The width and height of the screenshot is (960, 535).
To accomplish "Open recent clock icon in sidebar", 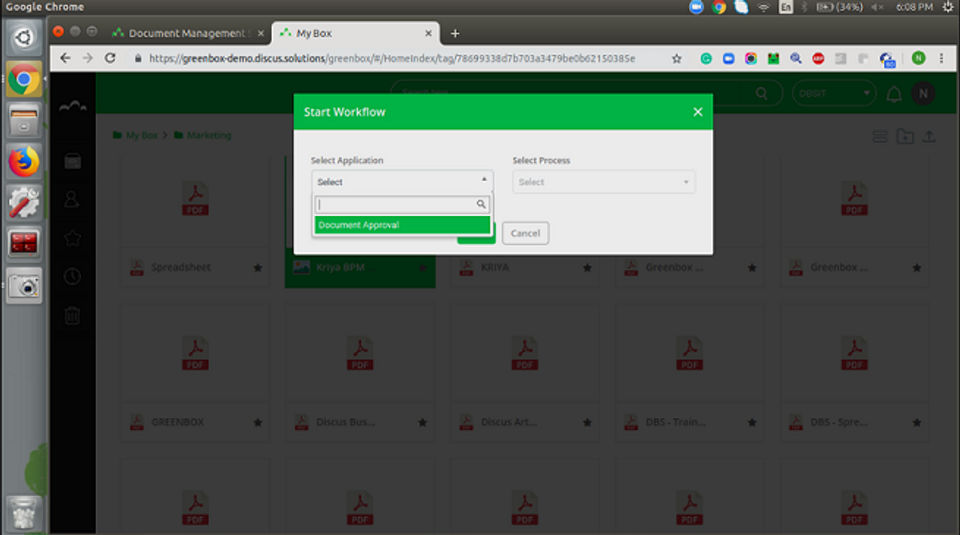I will click(x=72, y=276).
